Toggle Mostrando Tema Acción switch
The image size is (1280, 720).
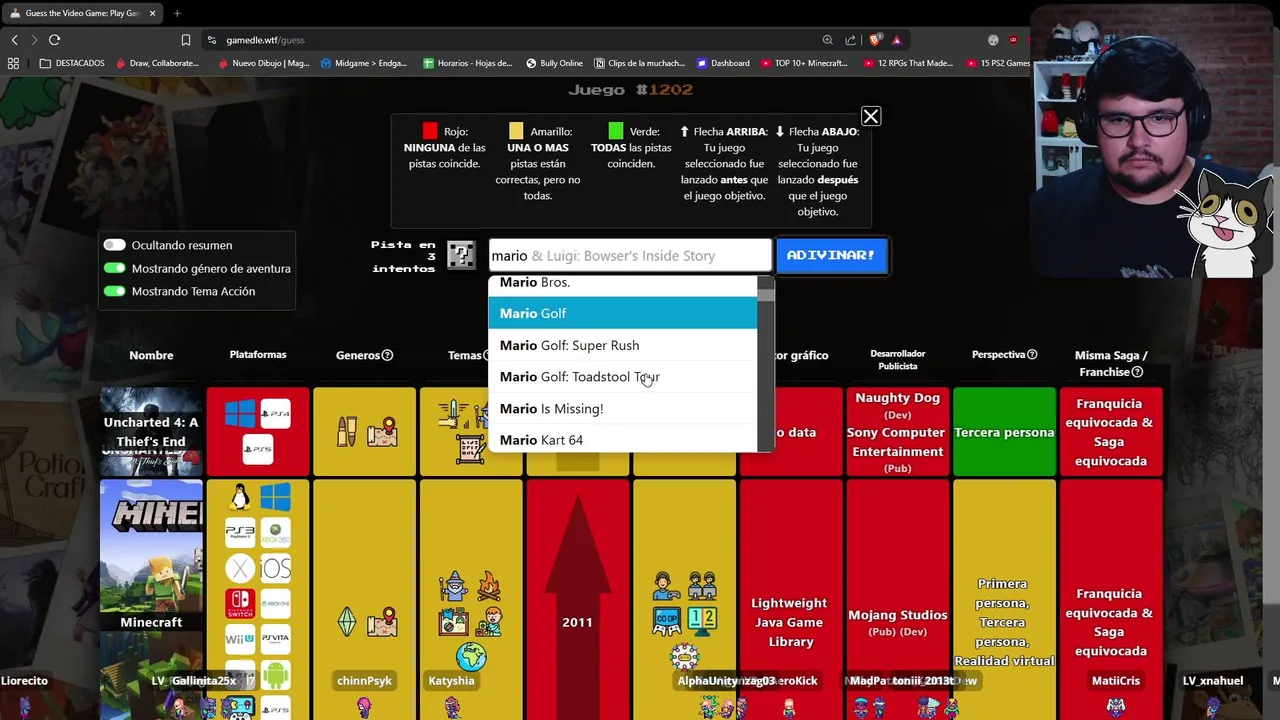114,291
